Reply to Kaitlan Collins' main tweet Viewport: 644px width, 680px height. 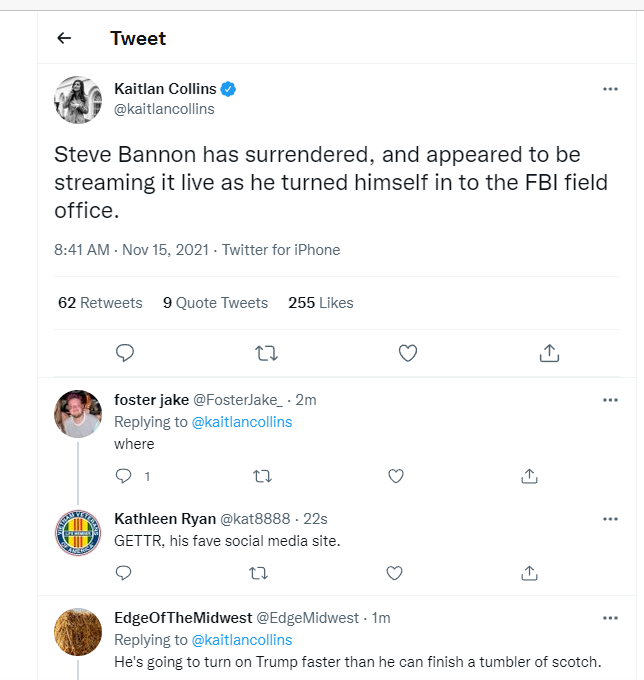point(125,353)
